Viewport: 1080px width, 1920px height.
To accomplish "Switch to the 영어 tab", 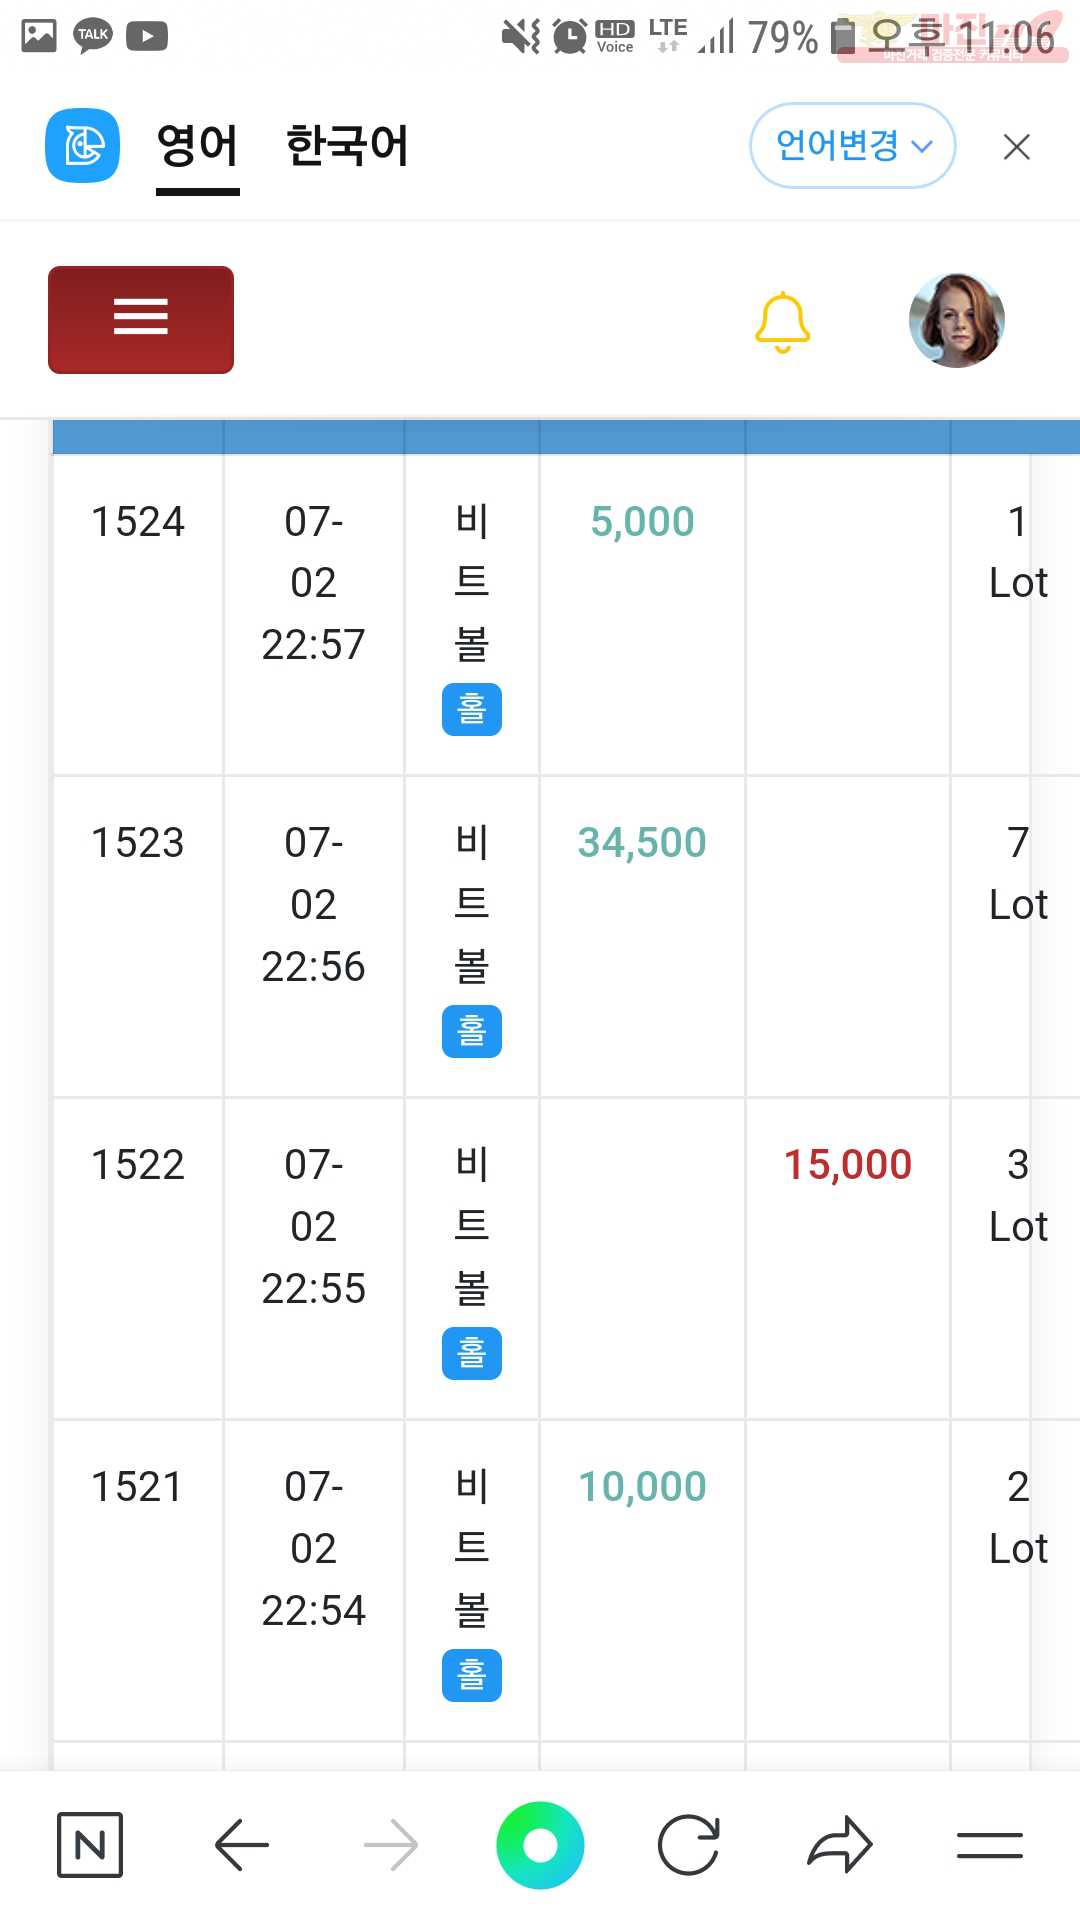I will (198, 147).
